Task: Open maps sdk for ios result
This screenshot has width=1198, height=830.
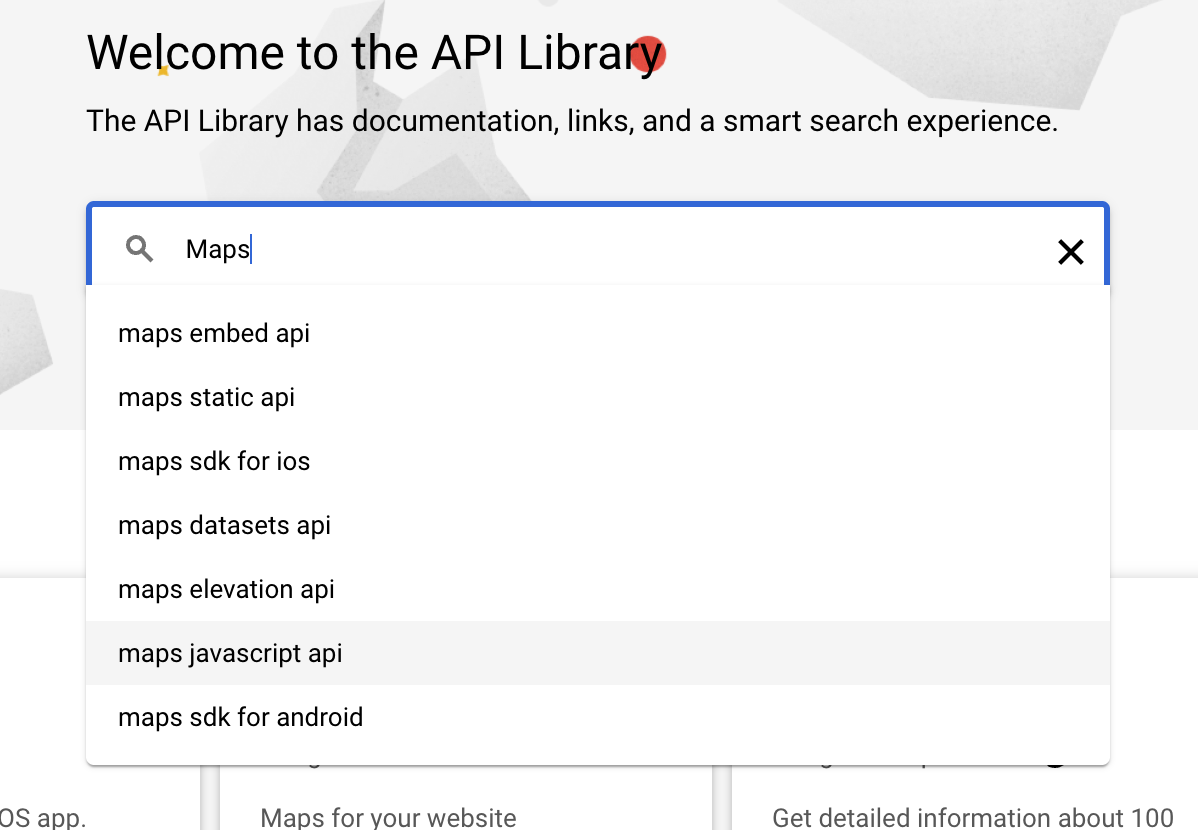Action: pyautogui.click(x=214, y=461)
